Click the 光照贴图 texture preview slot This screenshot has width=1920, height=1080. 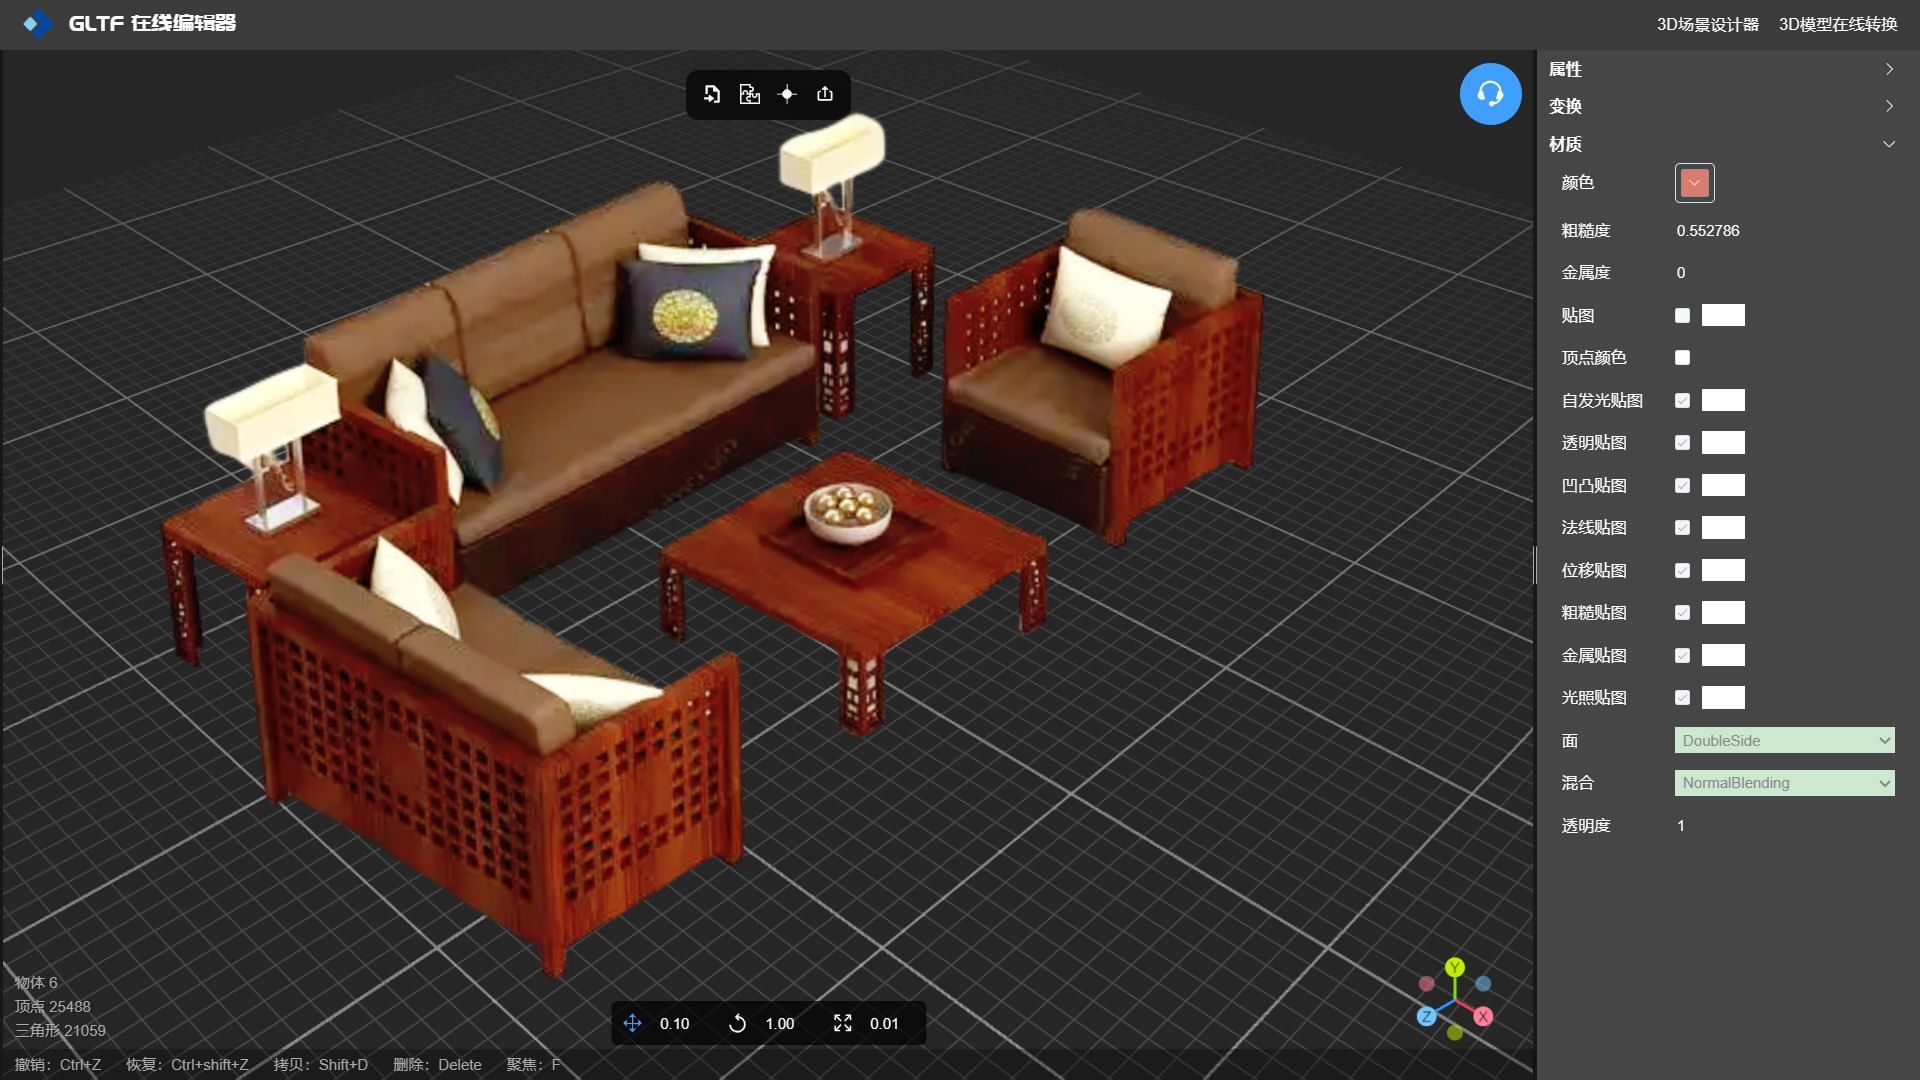point(1723,697)
